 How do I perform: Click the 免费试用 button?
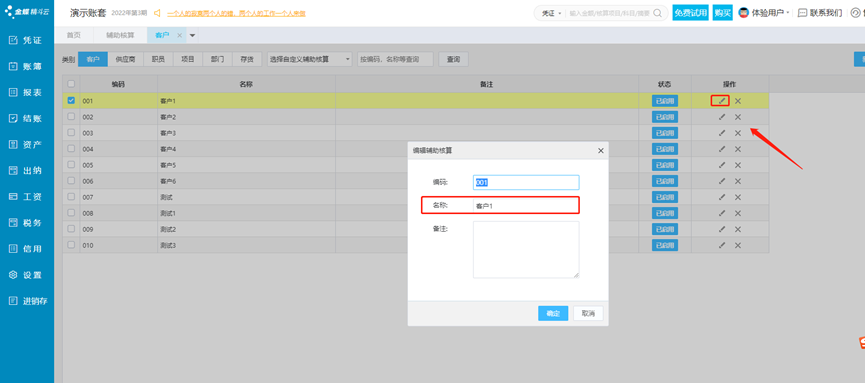coord(690,13)
